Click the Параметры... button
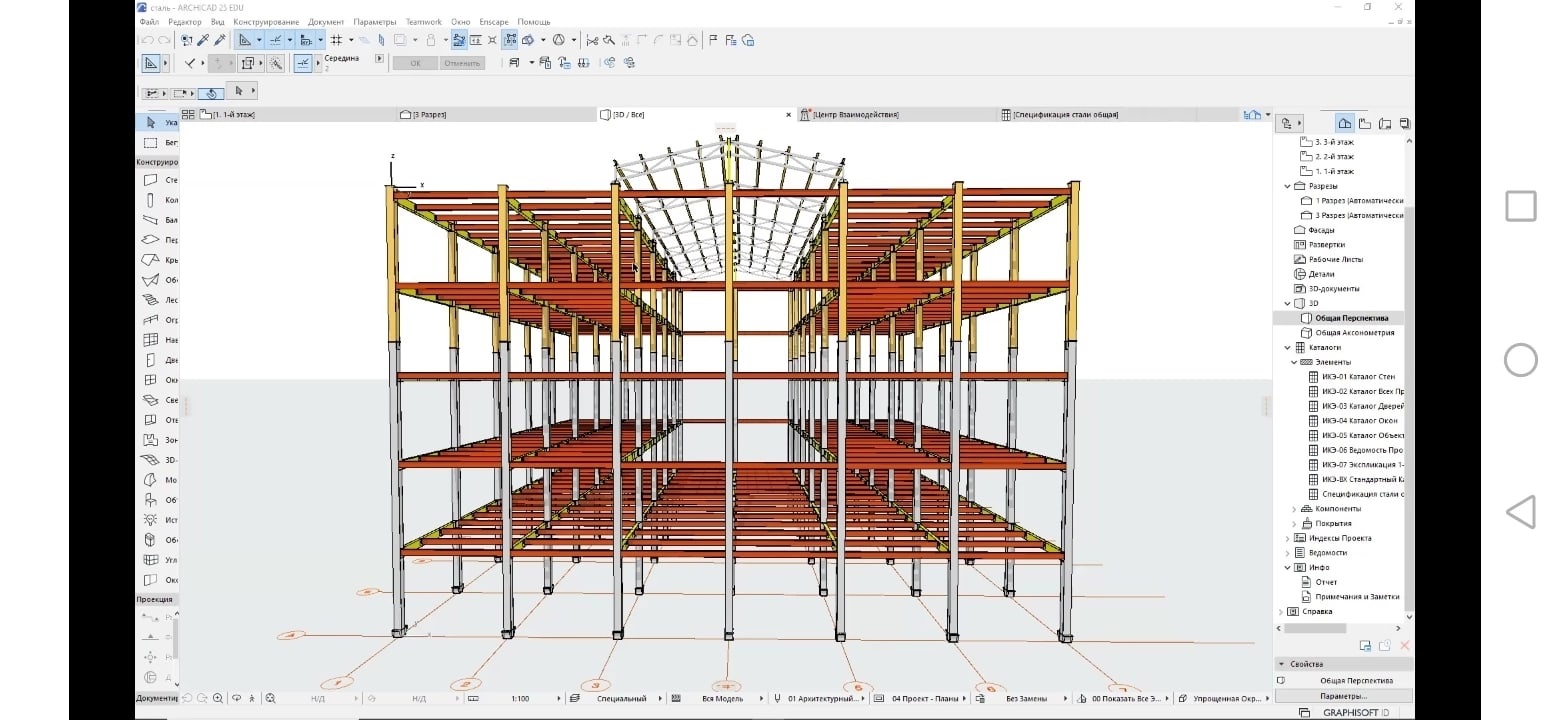1560x720 pixels. (1343, 696)
